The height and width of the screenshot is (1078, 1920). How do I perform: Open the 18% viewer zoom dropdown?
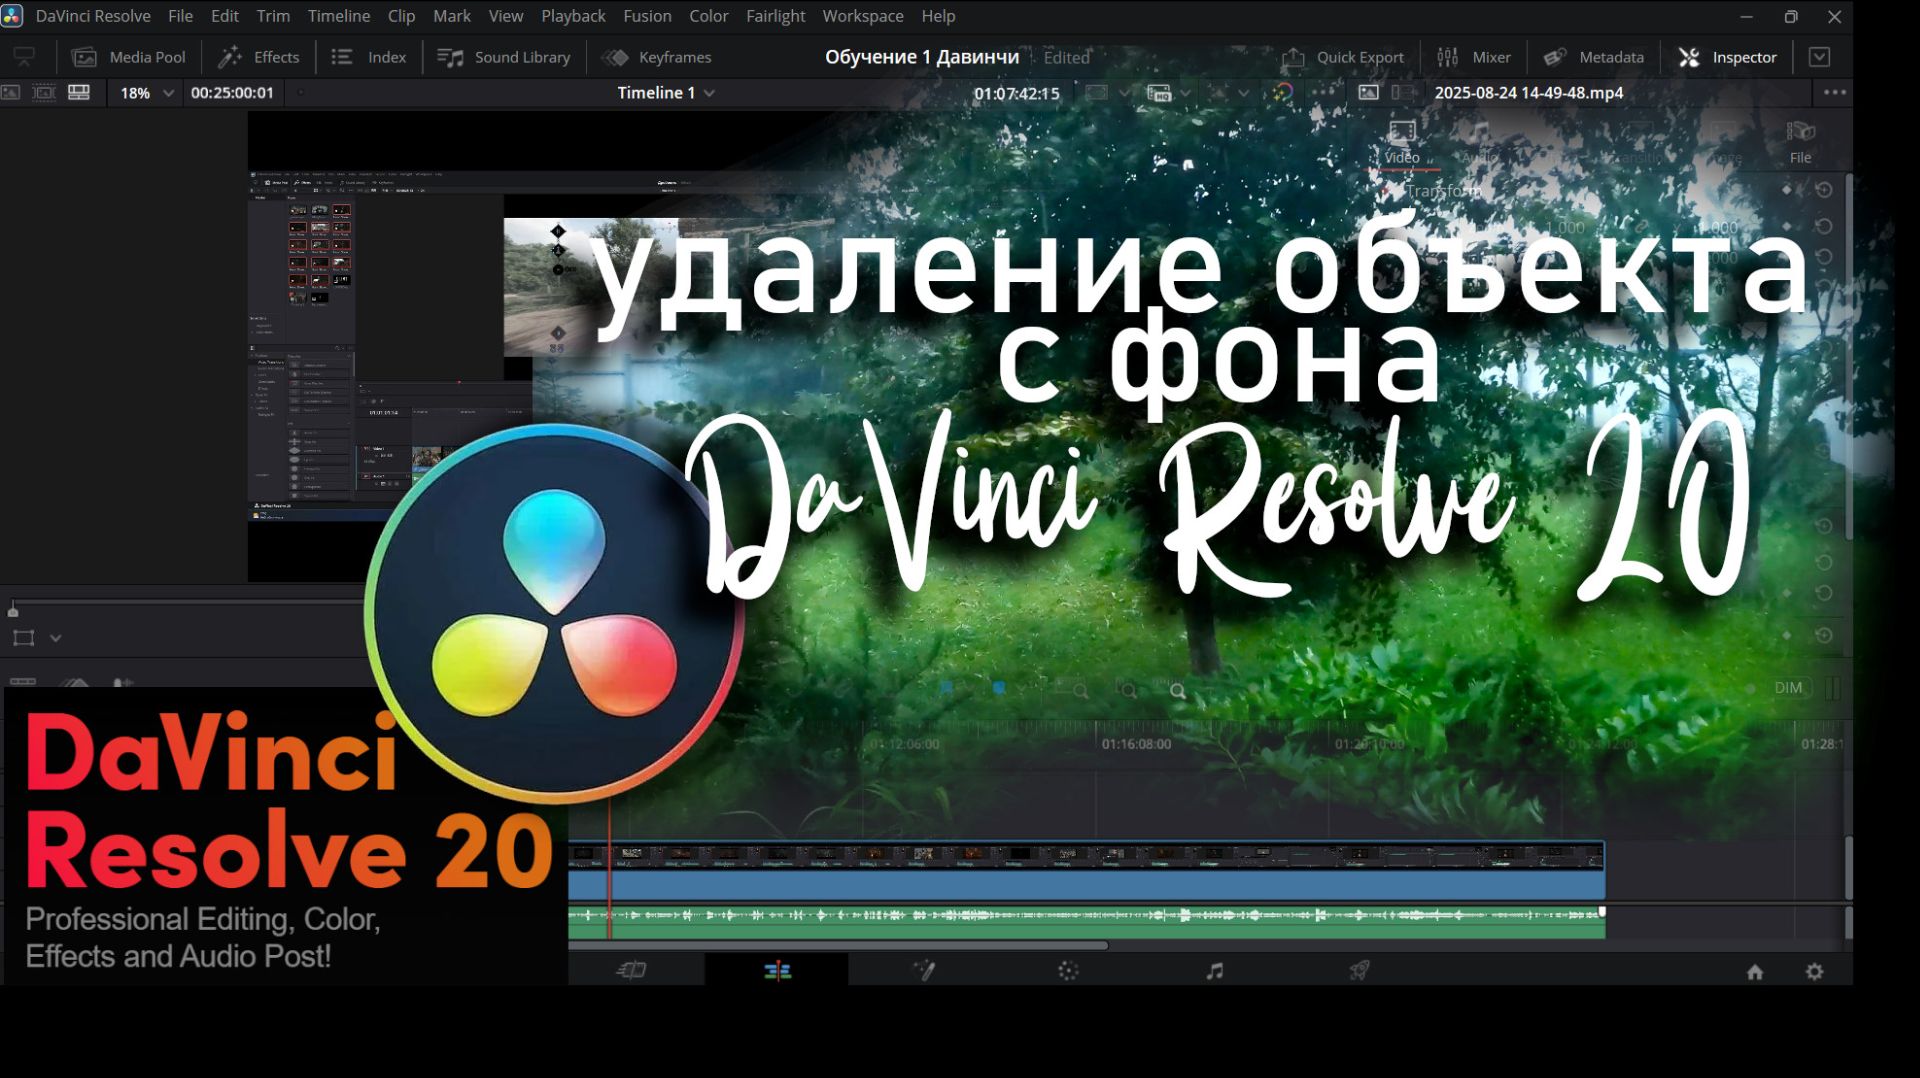144,92
